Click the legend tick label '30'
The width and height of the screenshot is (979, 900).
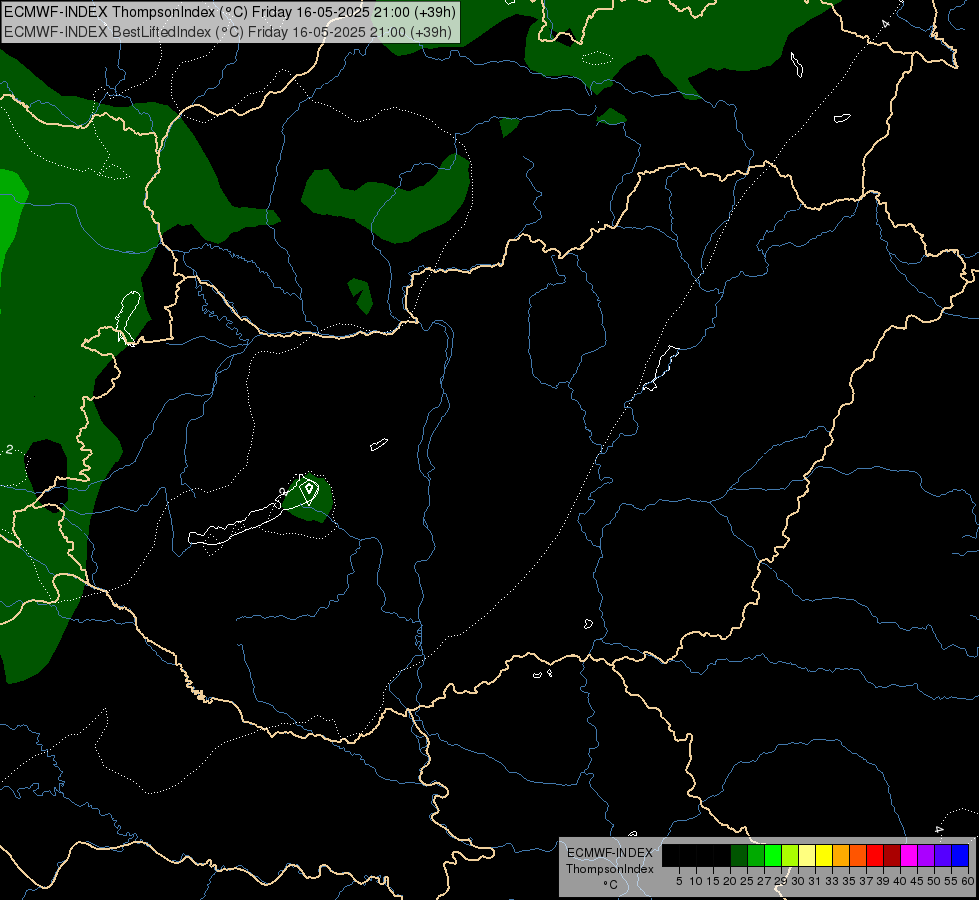798,881
